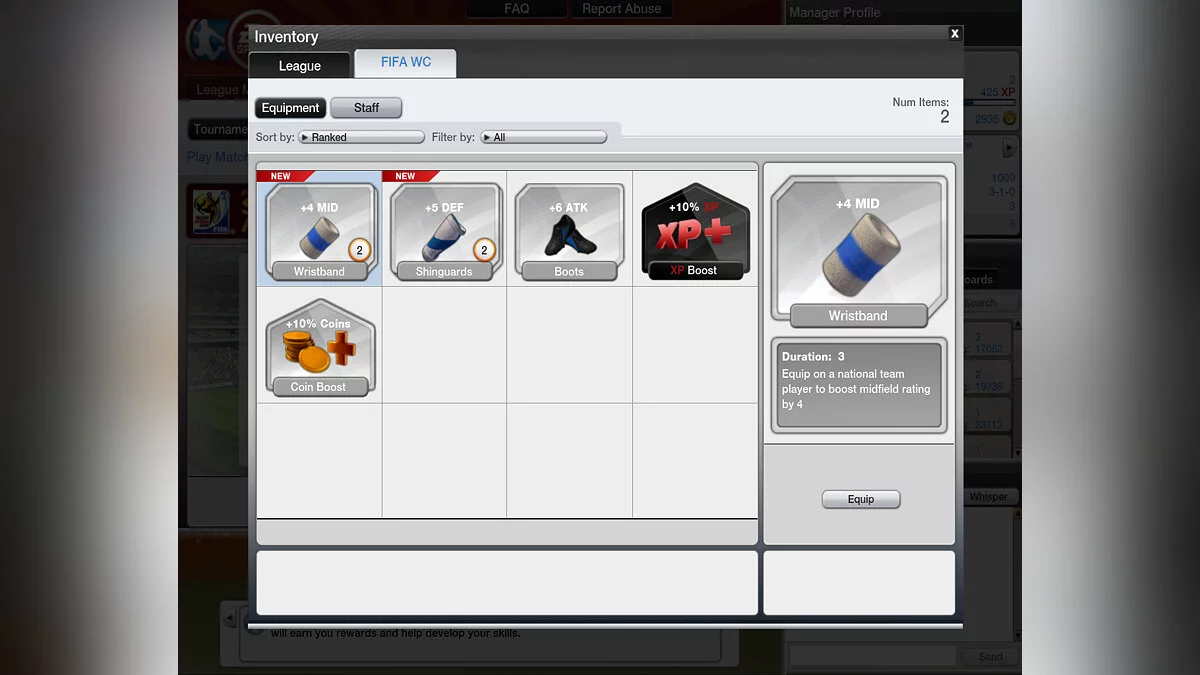The width and height of the screenshot is (1200, 675).
Task: Open the Filter by All dropdown
Action: 543,137
